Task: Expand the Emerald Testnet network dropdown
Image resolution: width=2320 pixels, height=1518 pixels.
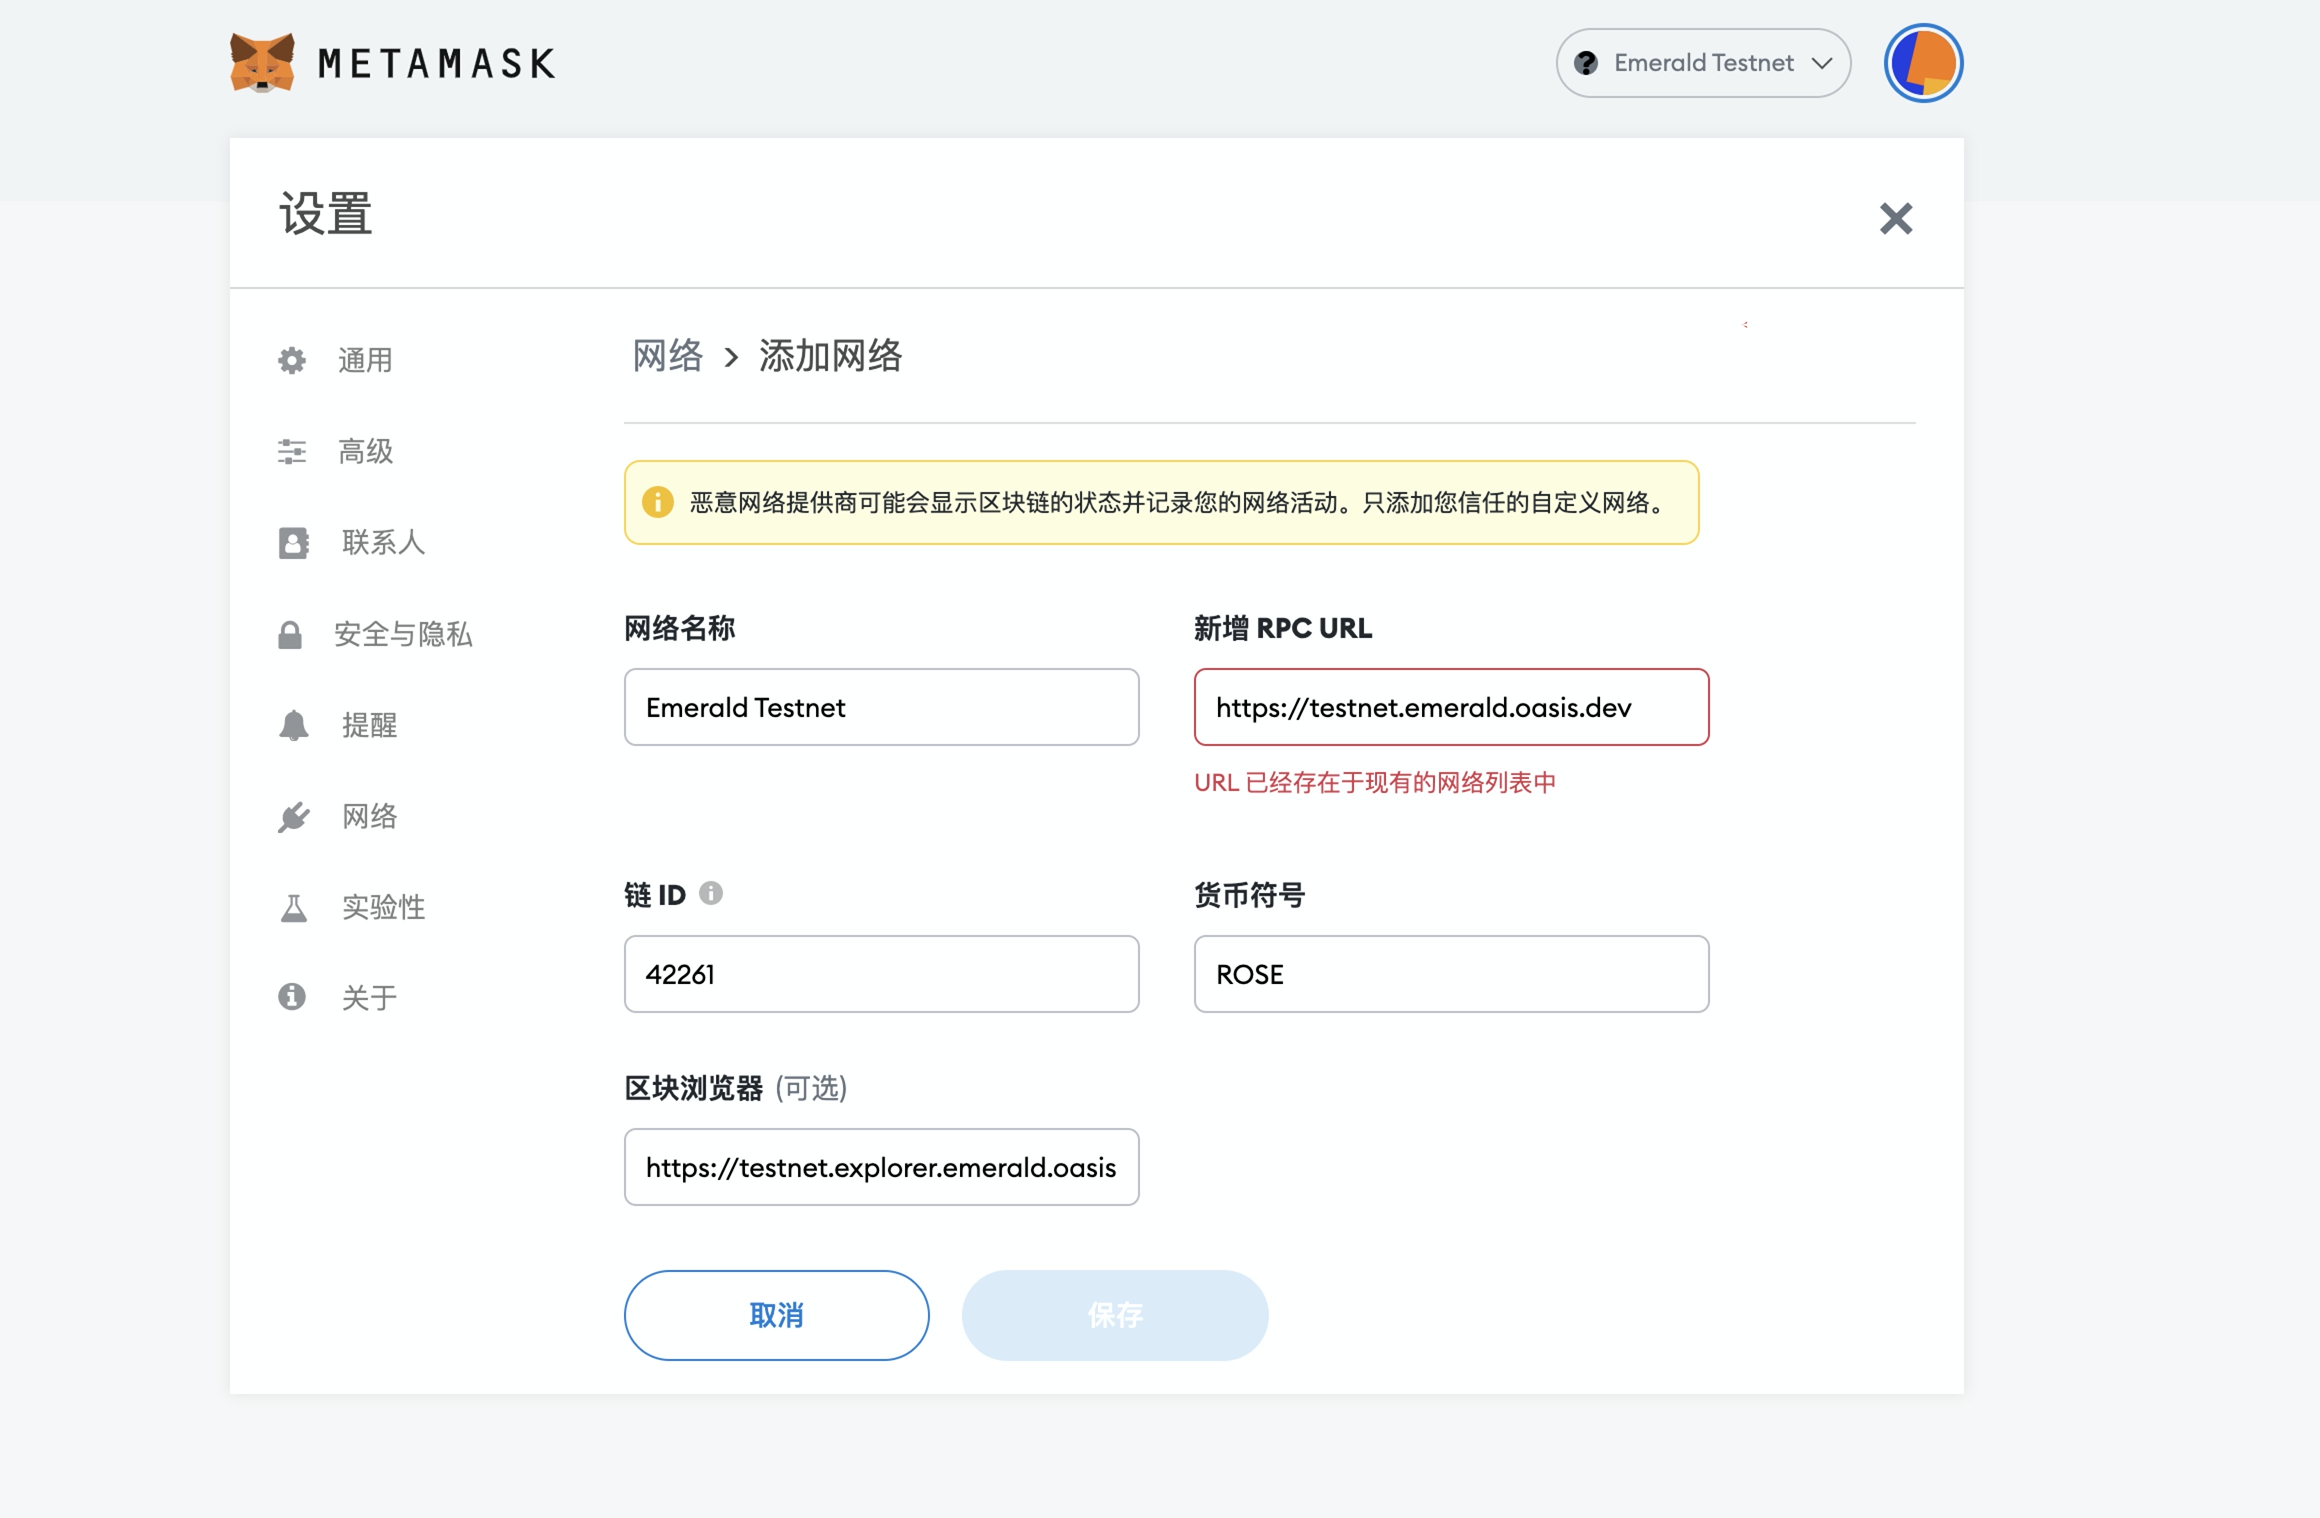Action: pos(1702,63)
